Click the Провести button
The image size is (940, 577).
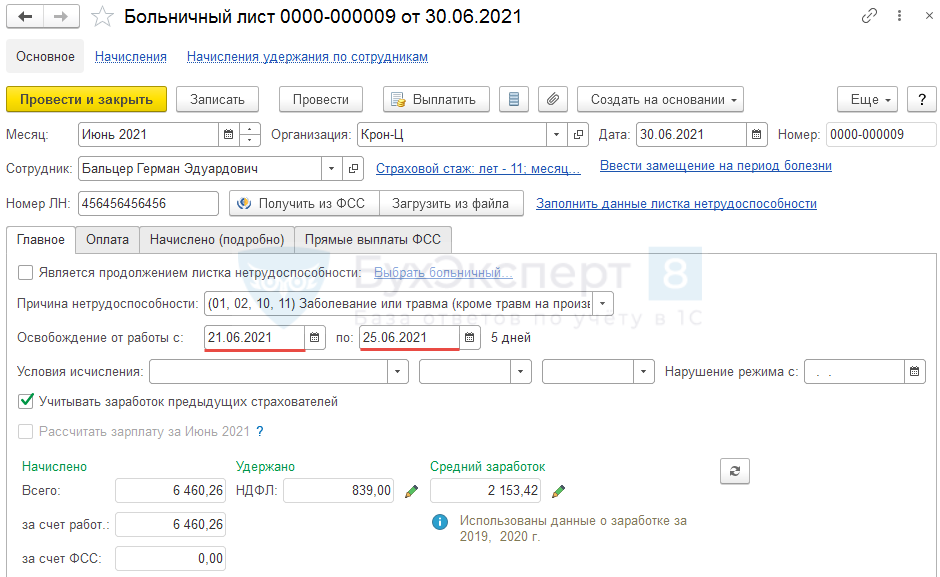click(321, 100)
